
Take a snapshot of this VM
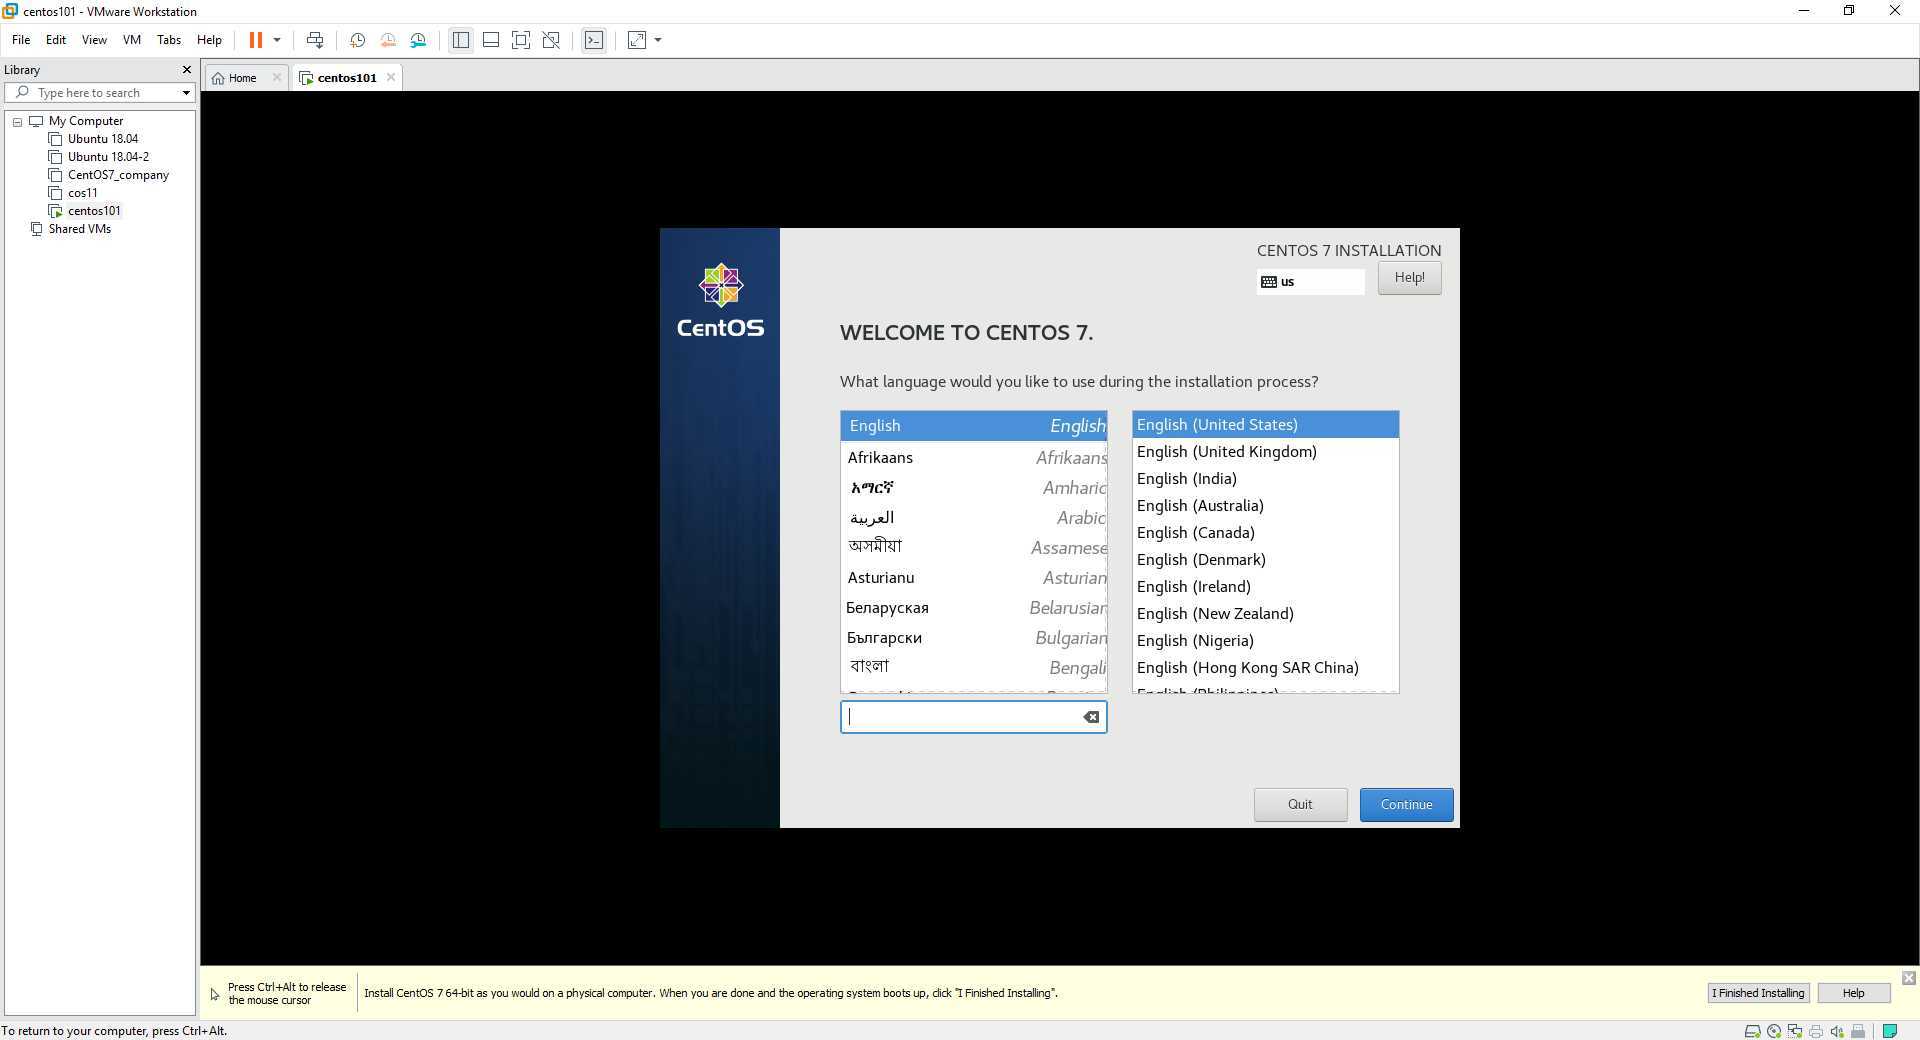(x=357, y=40)
